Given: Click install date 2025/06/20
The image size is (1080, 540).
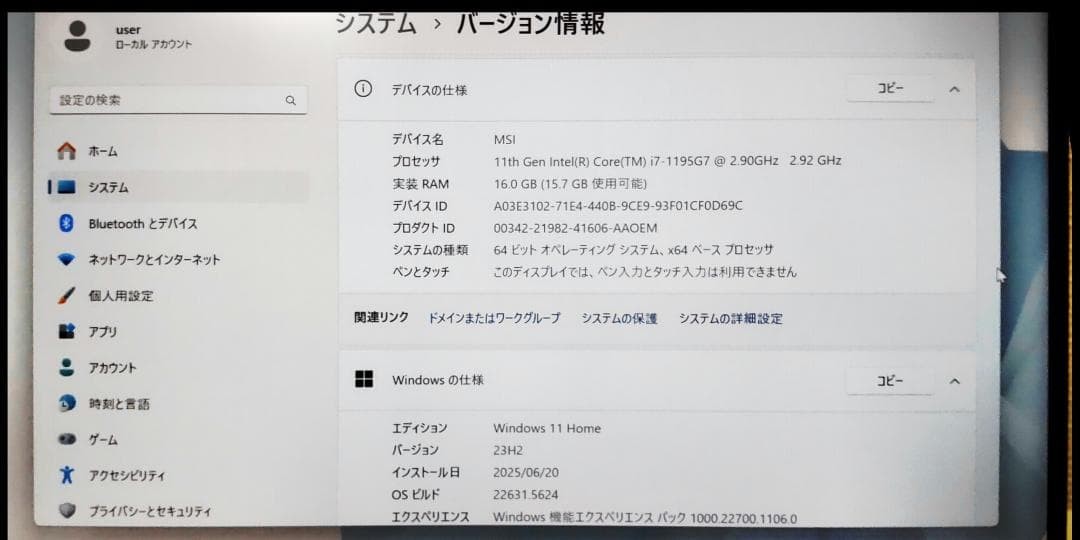Looking at the screenshot, I should coord(527,472).
